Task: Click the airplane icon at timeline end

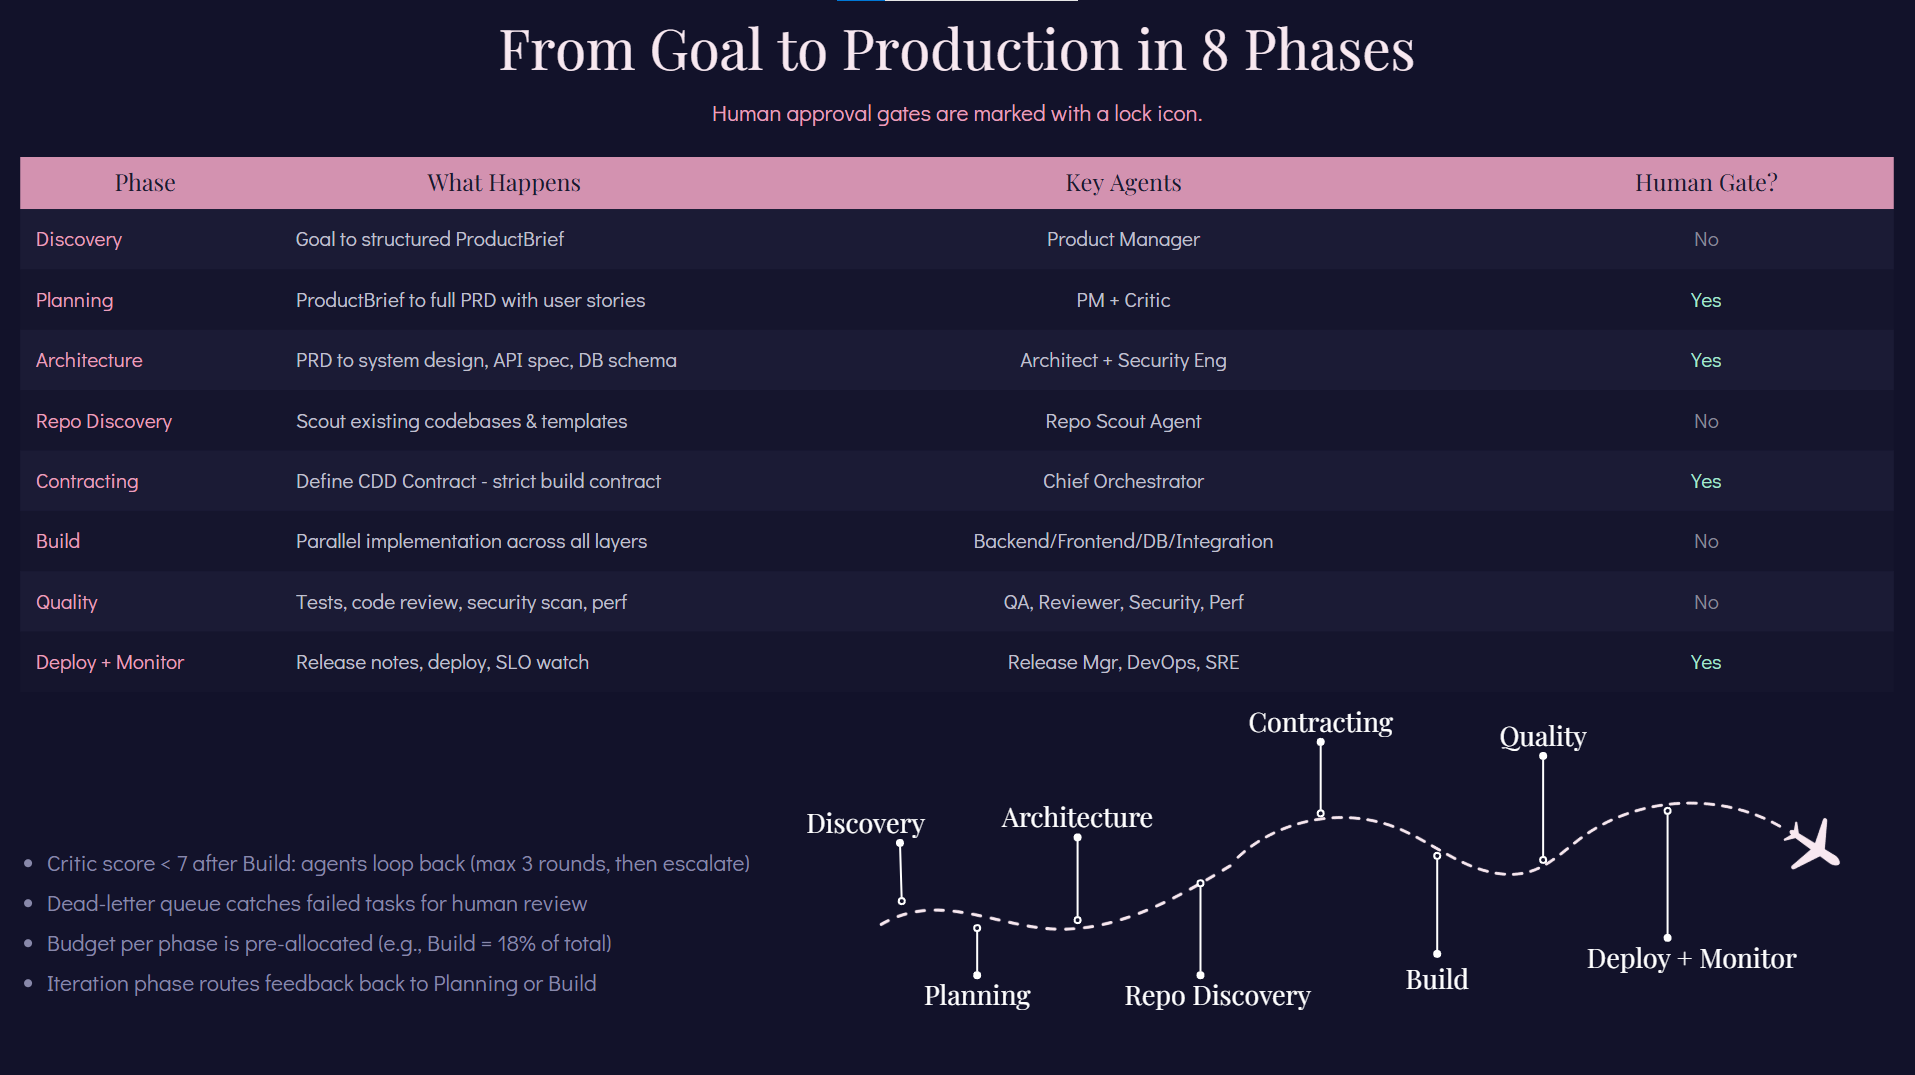Action: 1813,845
